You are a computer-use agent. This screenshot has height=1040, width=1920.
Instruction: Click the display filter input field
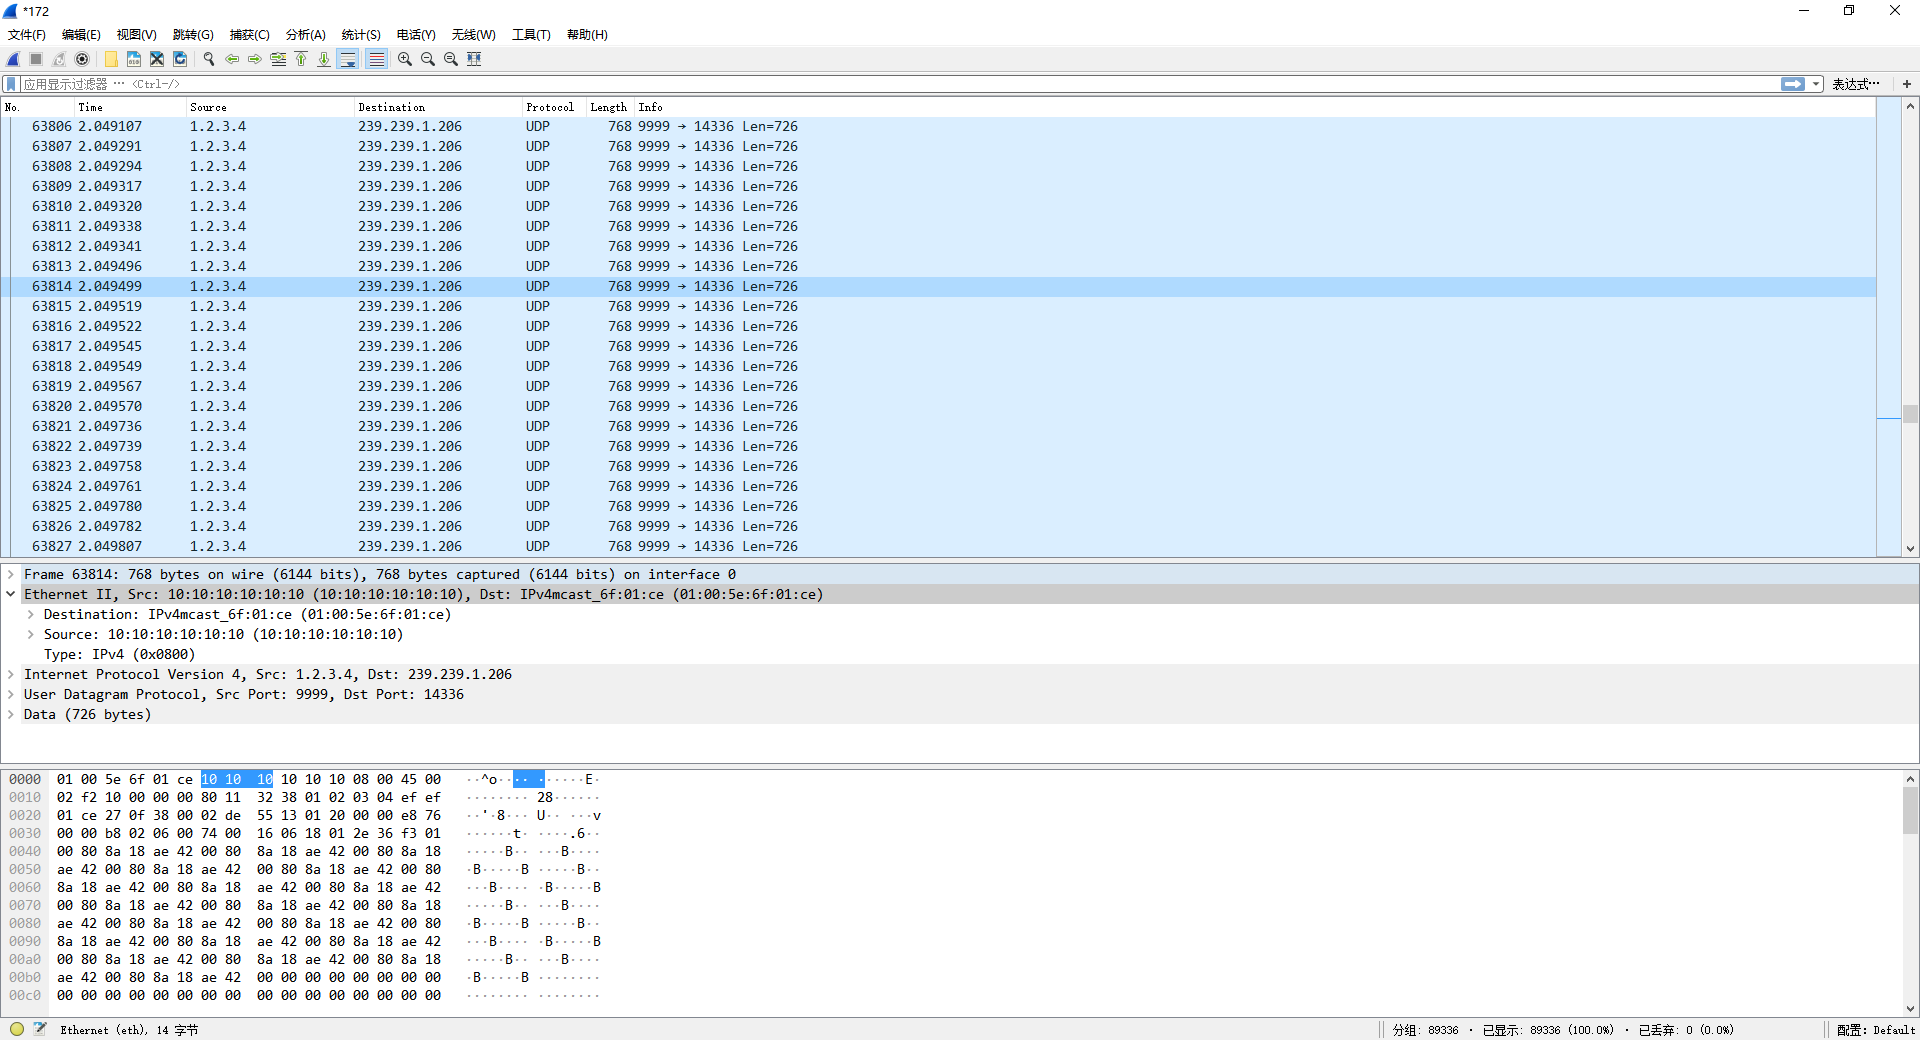900,84
